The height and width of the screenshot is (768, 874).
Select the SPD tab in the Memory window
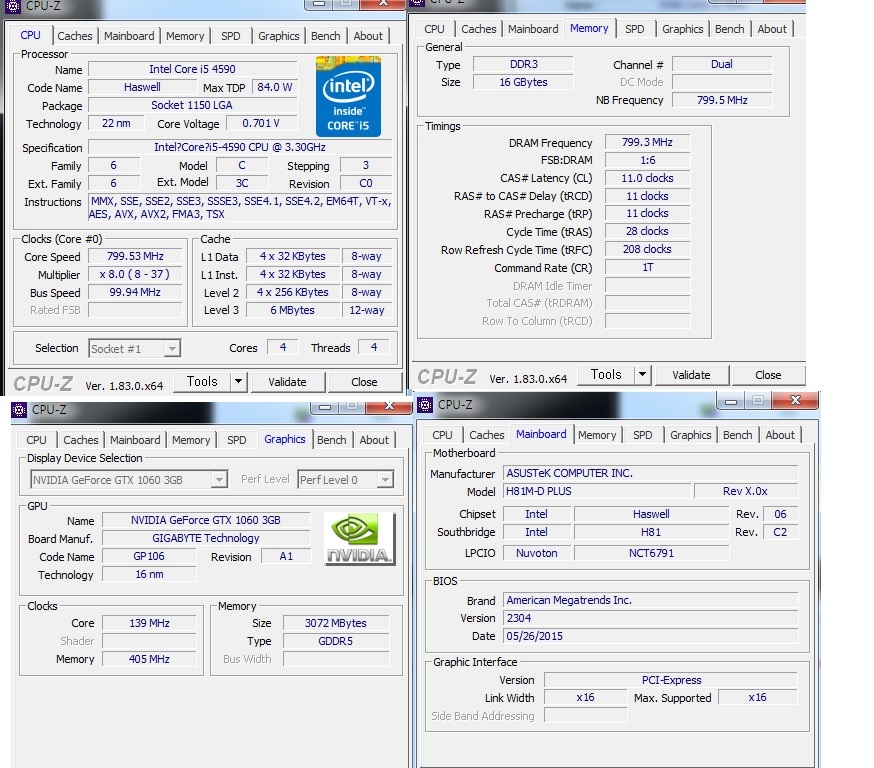[x=634, y=29]
